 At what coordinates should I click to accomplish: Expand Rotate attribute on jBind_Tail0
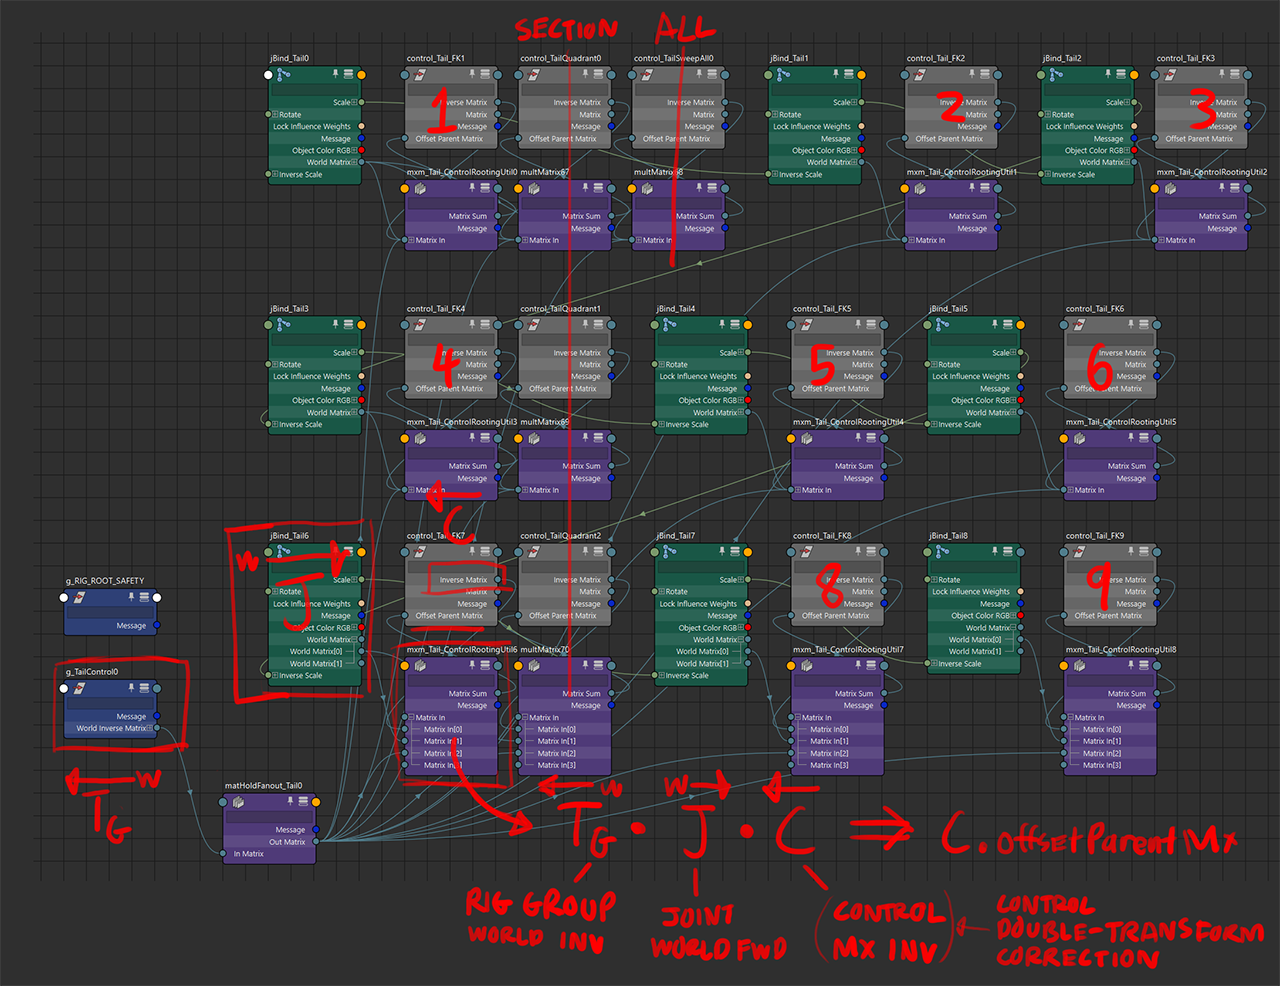click(x=274, y=115)
